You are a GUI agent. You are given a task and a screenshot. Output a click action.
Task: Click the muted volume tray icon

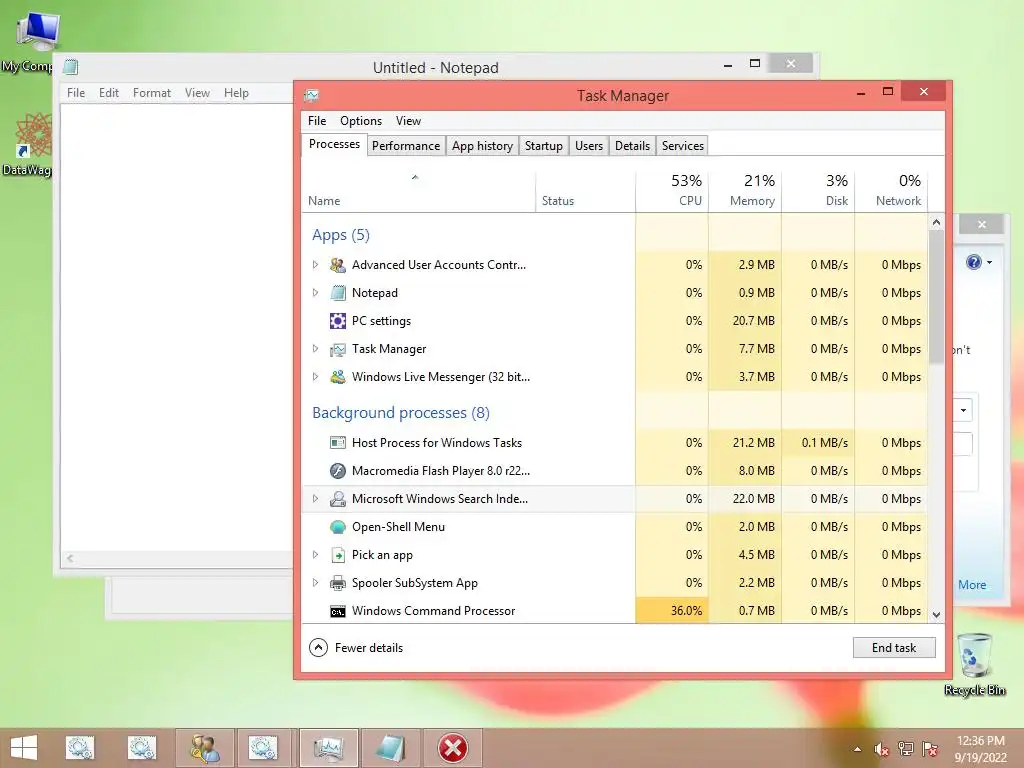coord(881,749)
